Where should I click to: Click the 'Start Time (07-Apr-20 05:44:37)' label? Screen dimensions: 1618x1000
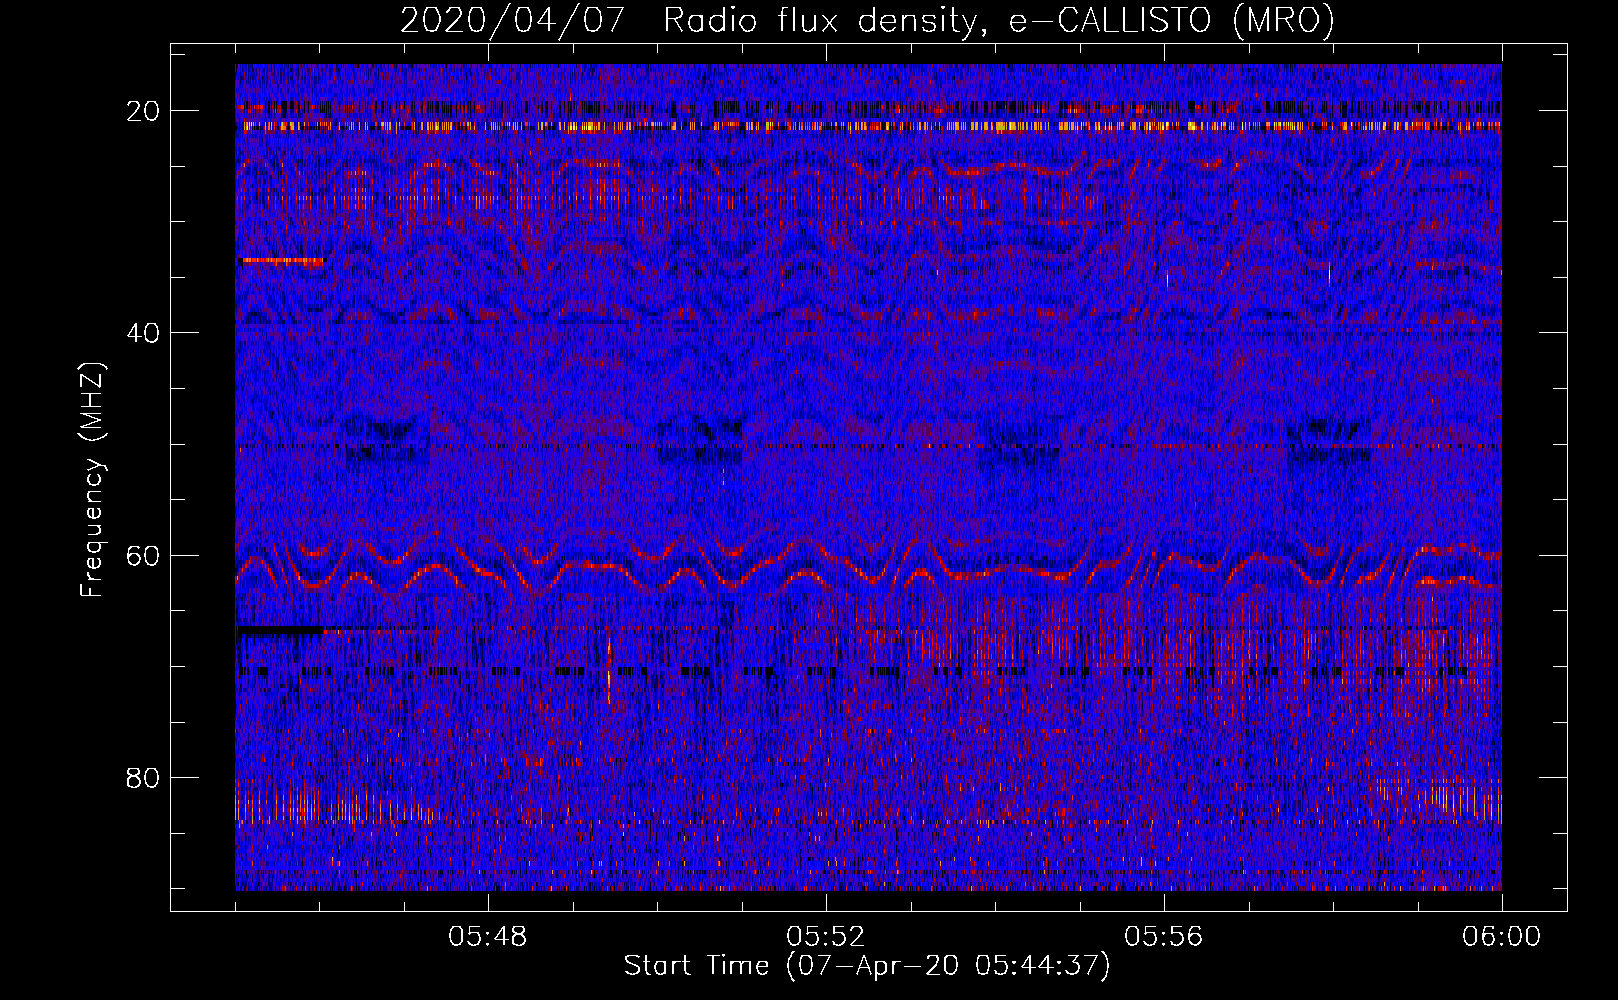tap(867, 966)
